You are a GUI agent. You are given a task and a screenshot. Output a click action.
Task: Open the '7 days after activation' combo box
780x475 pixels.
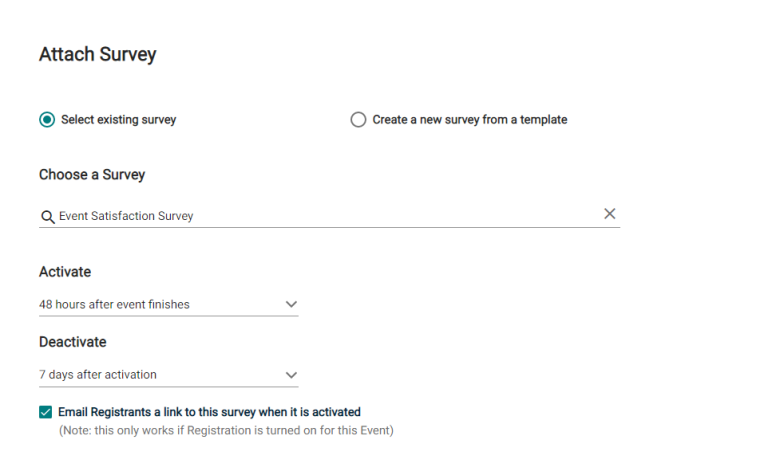[169, 375]
